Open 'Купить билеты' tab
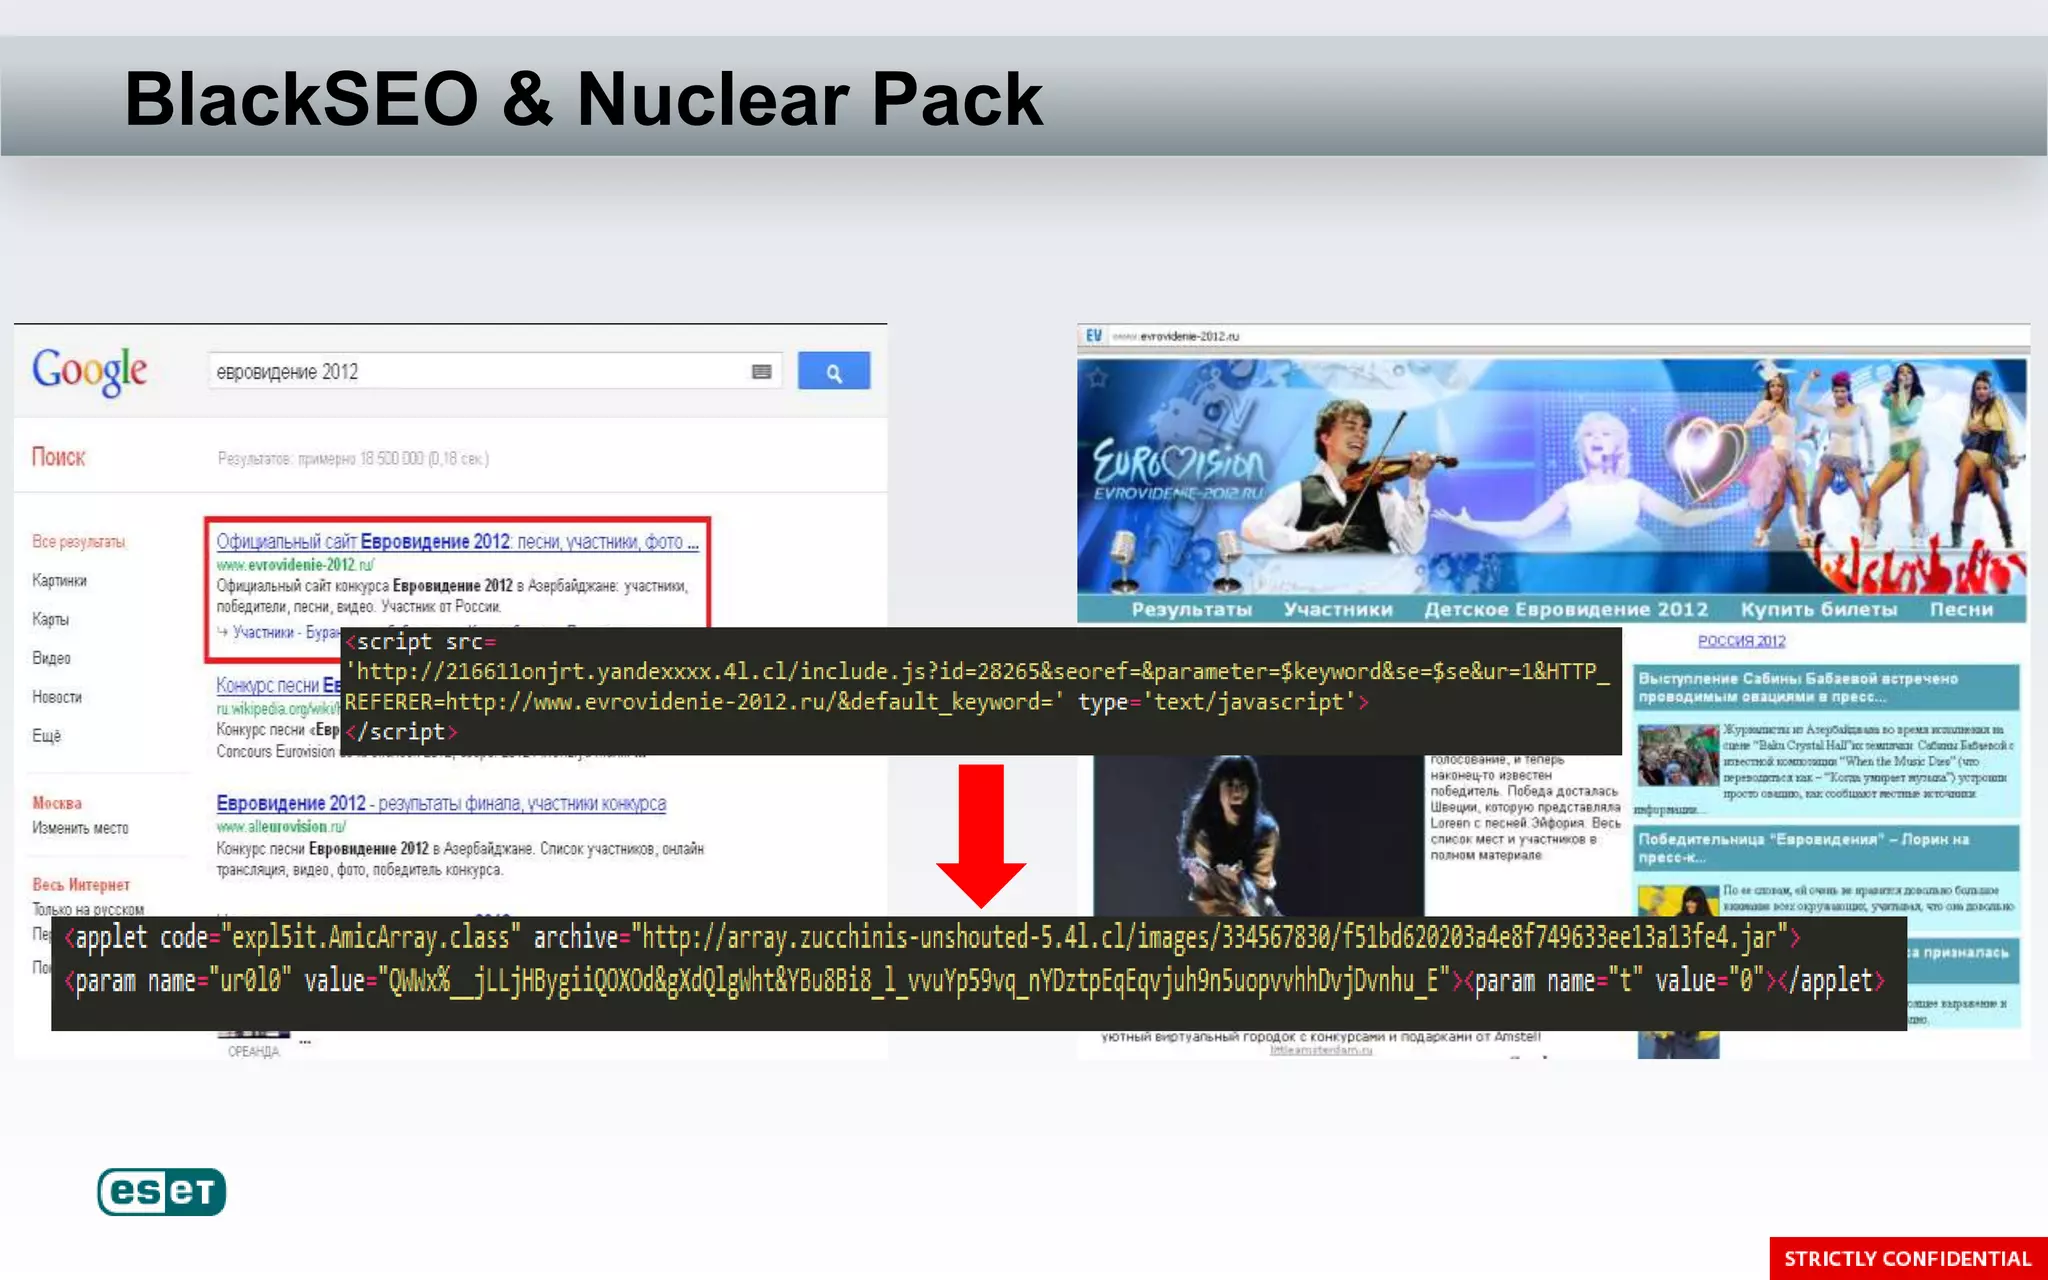The width and height of the screenshot is (2048, 1280). click(x=1818, y=609)
